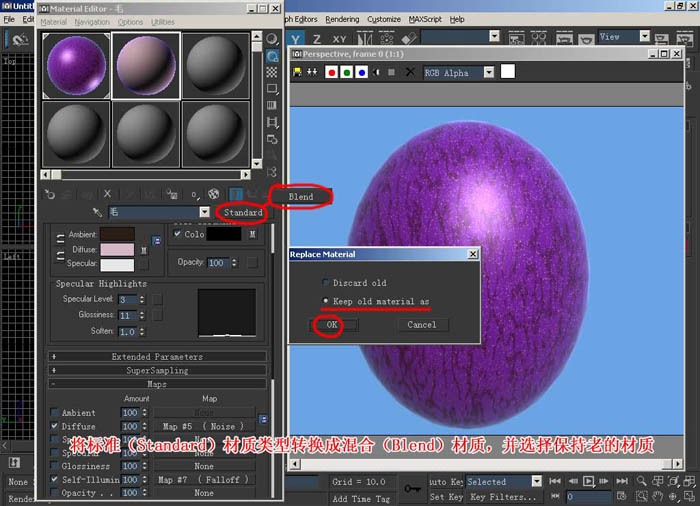Click the Diffuse color swatch
This screenshot has height=506, width=700.
(117, 250)
